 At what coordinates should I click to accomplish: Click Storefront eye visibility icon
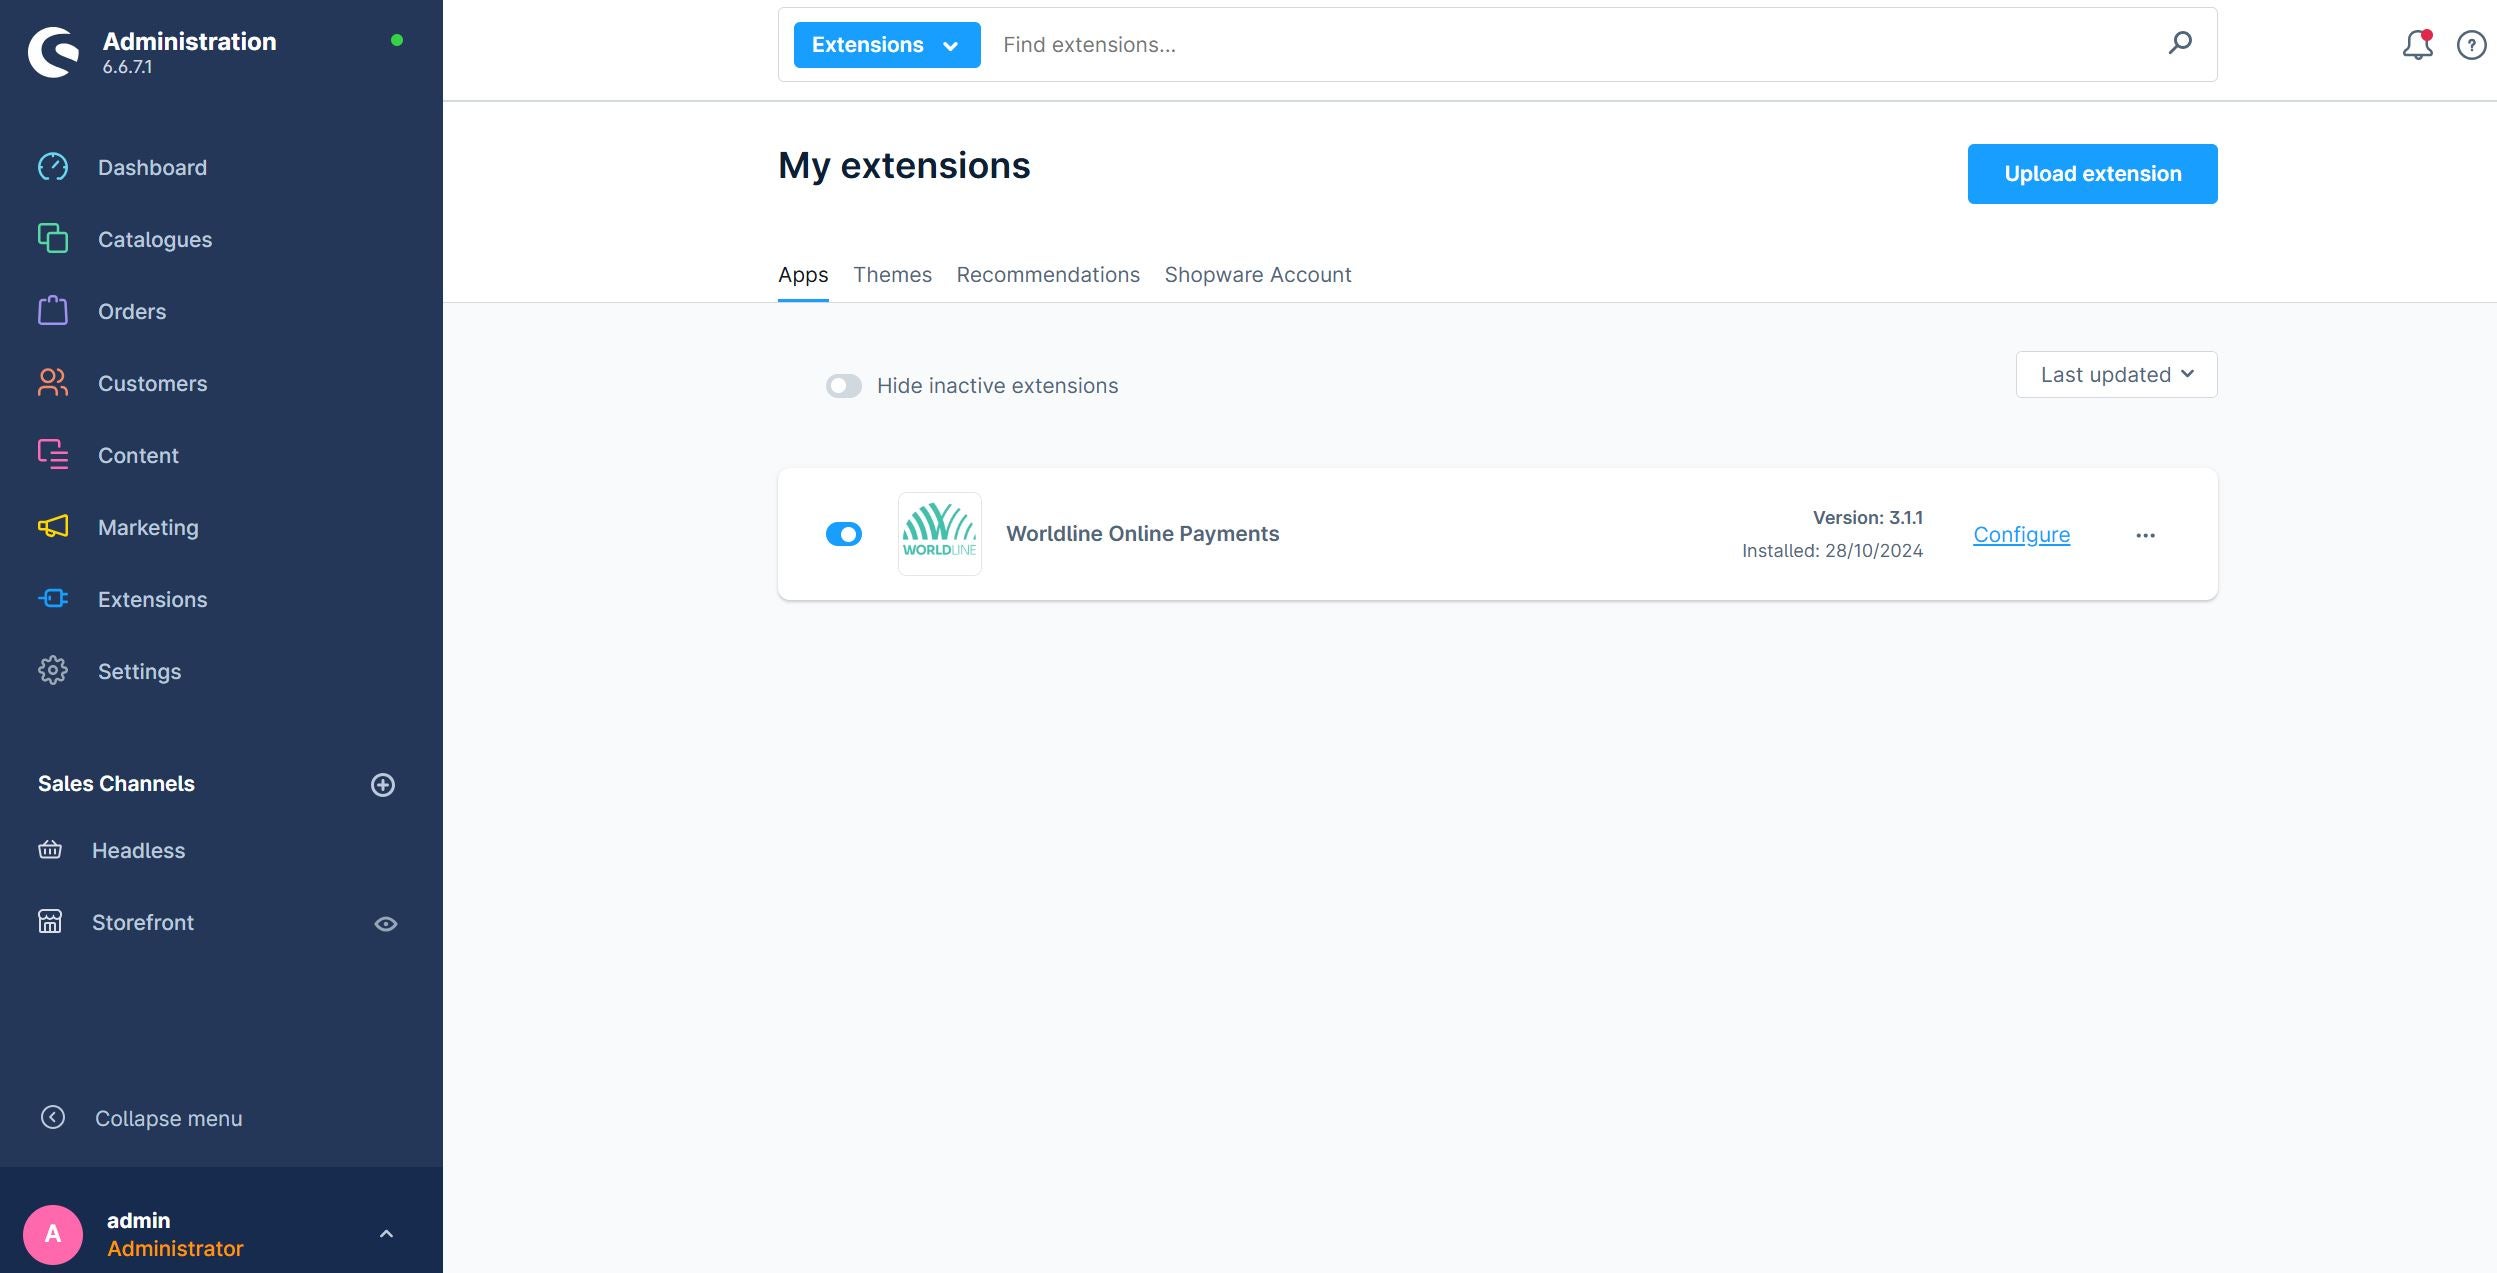[385, 924]
